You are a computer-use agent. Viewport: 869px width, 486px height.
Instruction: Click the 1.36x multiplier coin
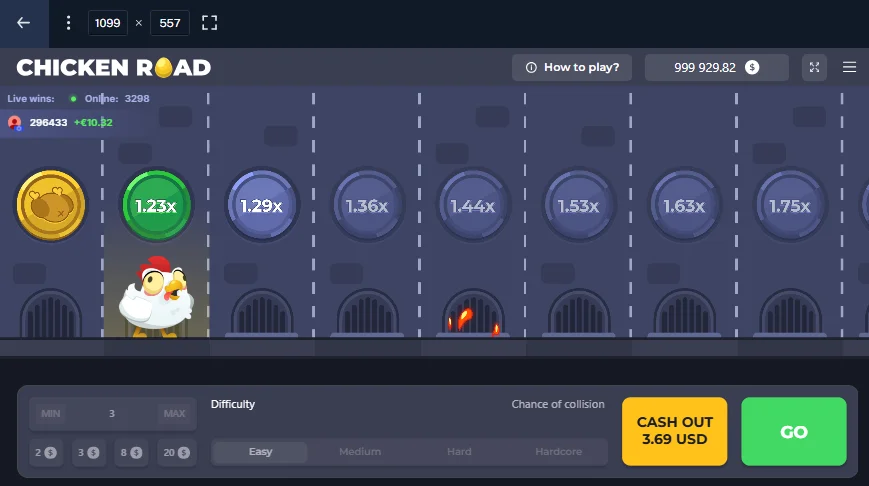[367, 206]
